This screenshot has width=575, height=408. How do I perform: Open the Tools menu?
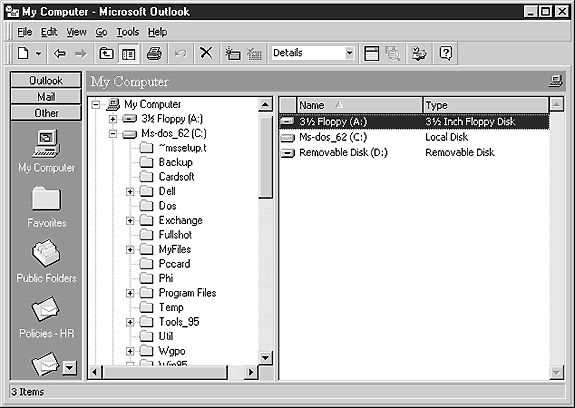pyautogui.click(x=128, y=32)
